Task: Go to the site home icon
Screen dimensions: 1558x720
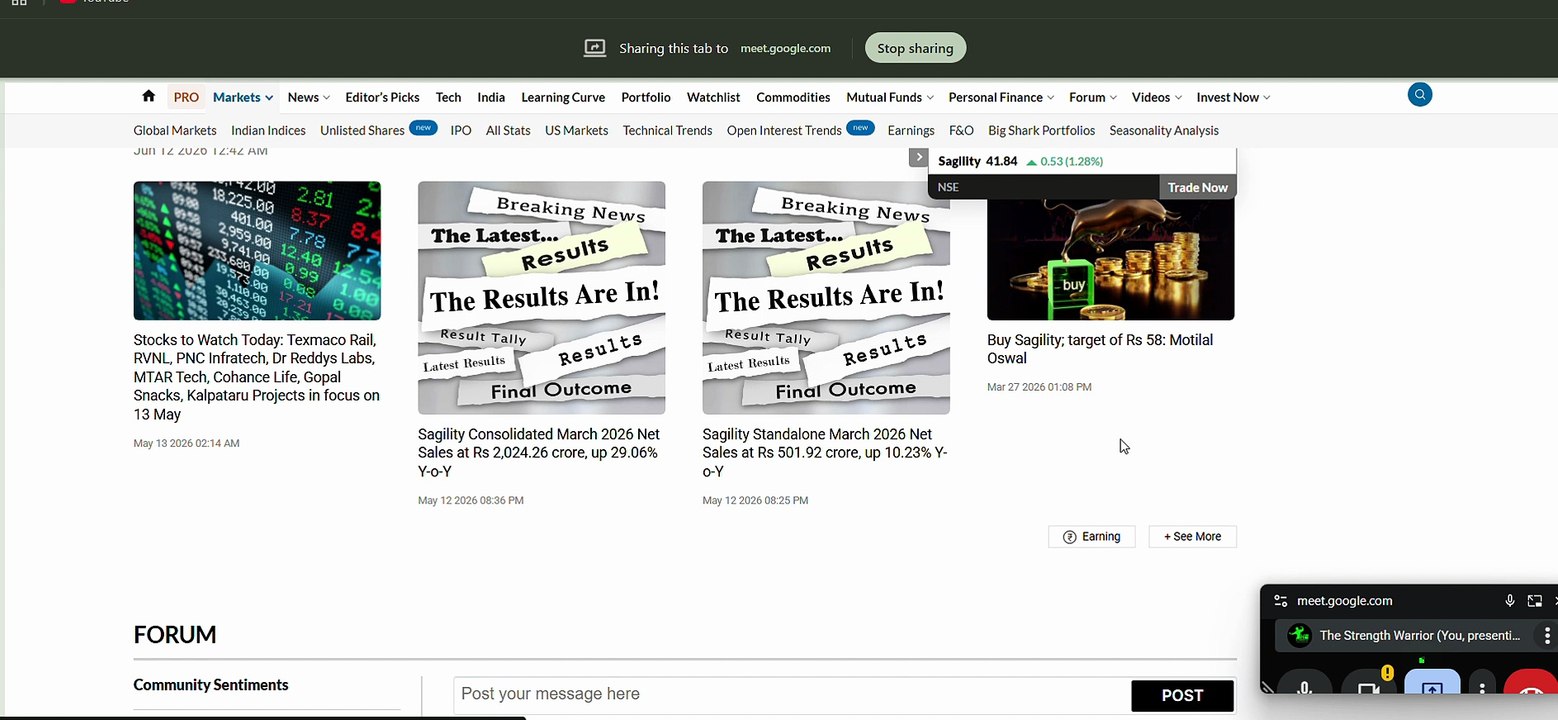Action: (148, 96)
